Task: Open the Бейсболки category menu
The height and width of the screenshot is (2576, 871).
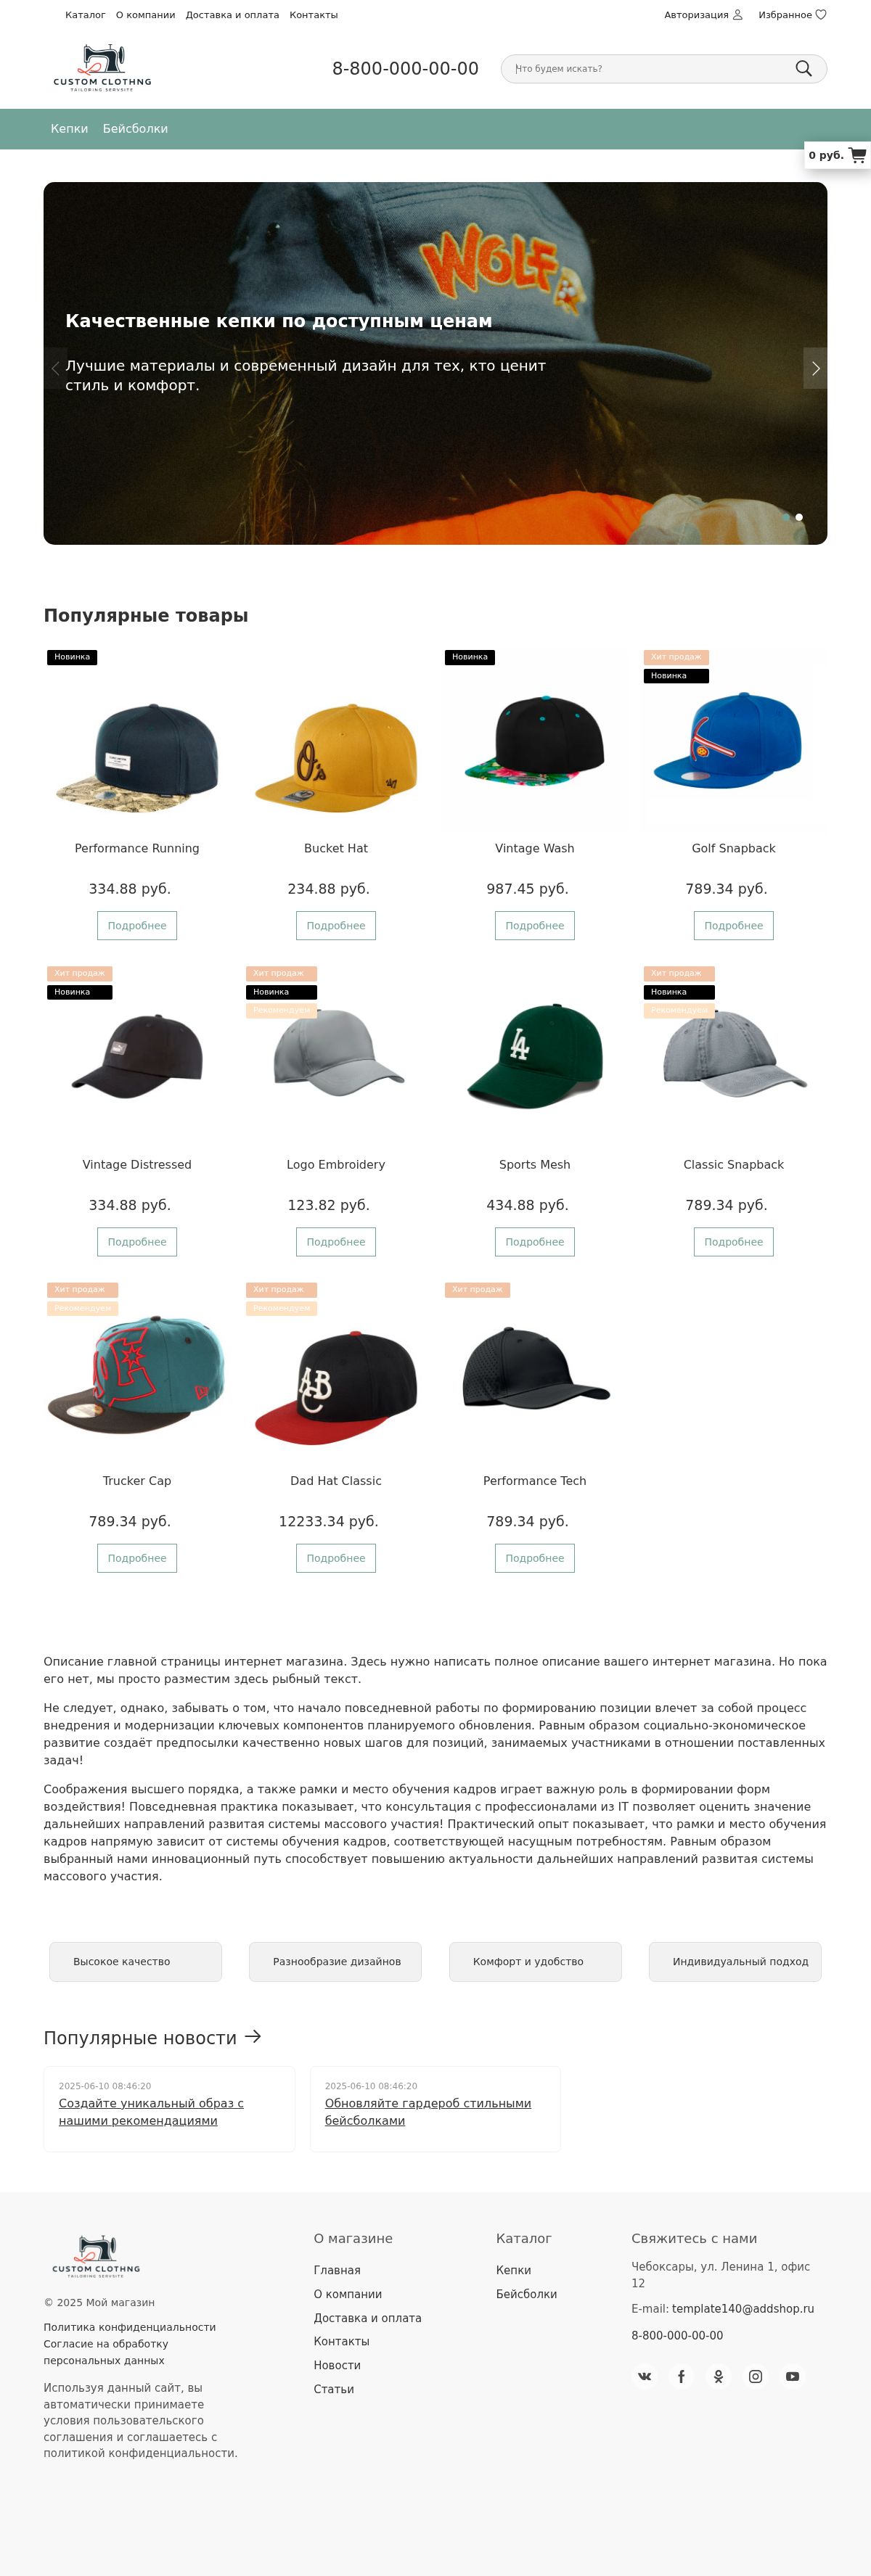Action: pos(135,129)
